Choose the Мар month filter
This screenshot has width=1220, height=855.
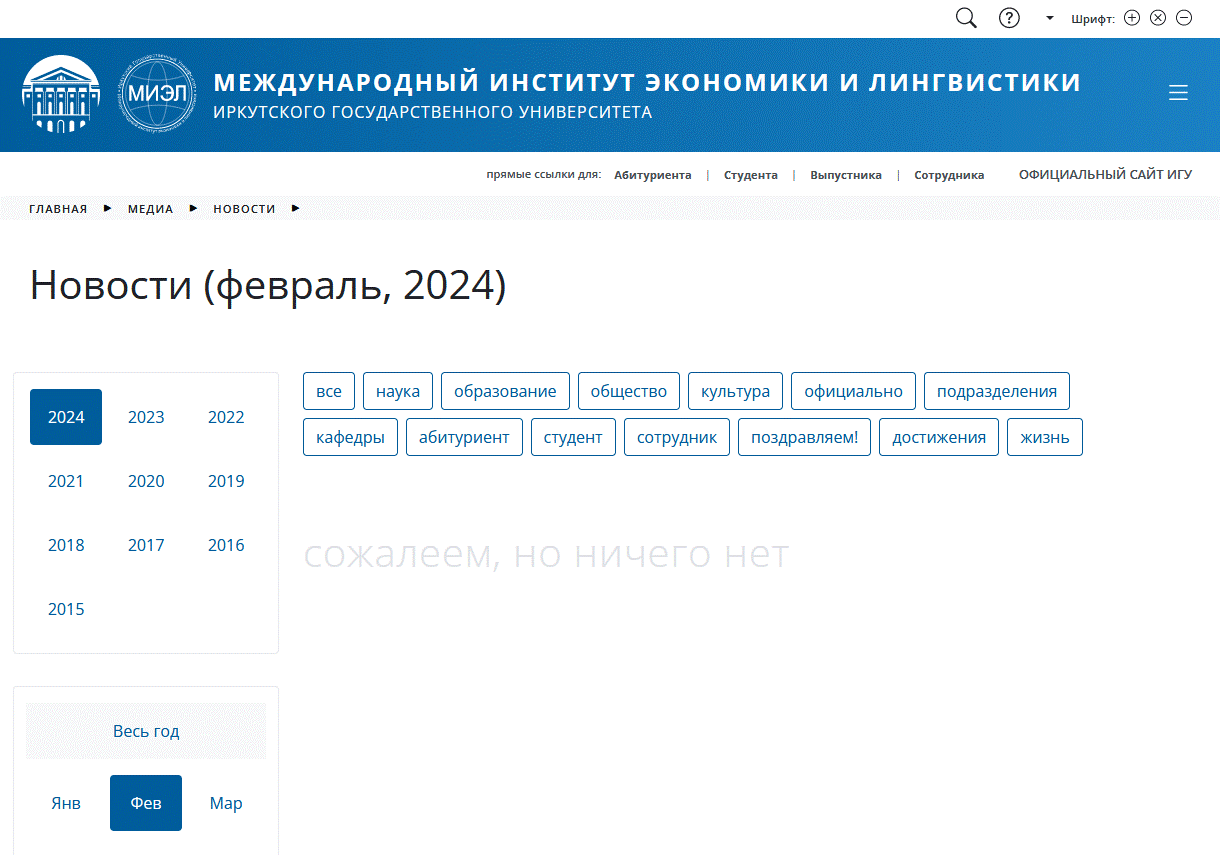click(x=226, y=803)
